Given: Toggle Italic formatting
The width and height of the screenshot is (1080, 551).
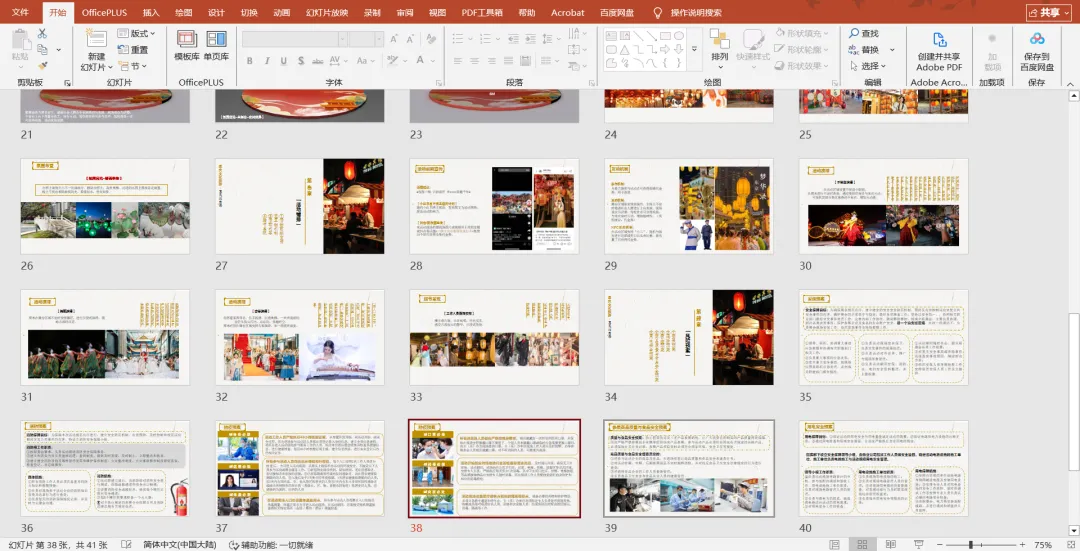Looking at the screenshot, I should tap(267, 61).
